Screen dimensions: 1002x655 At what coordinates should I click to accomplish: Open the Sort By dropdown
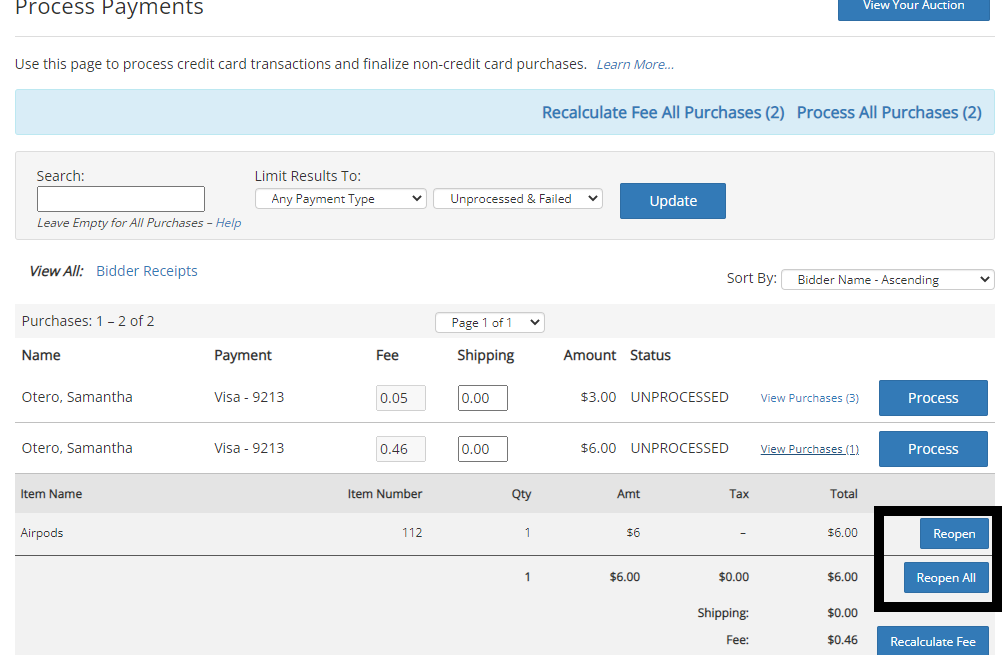(x=887, y=280)
